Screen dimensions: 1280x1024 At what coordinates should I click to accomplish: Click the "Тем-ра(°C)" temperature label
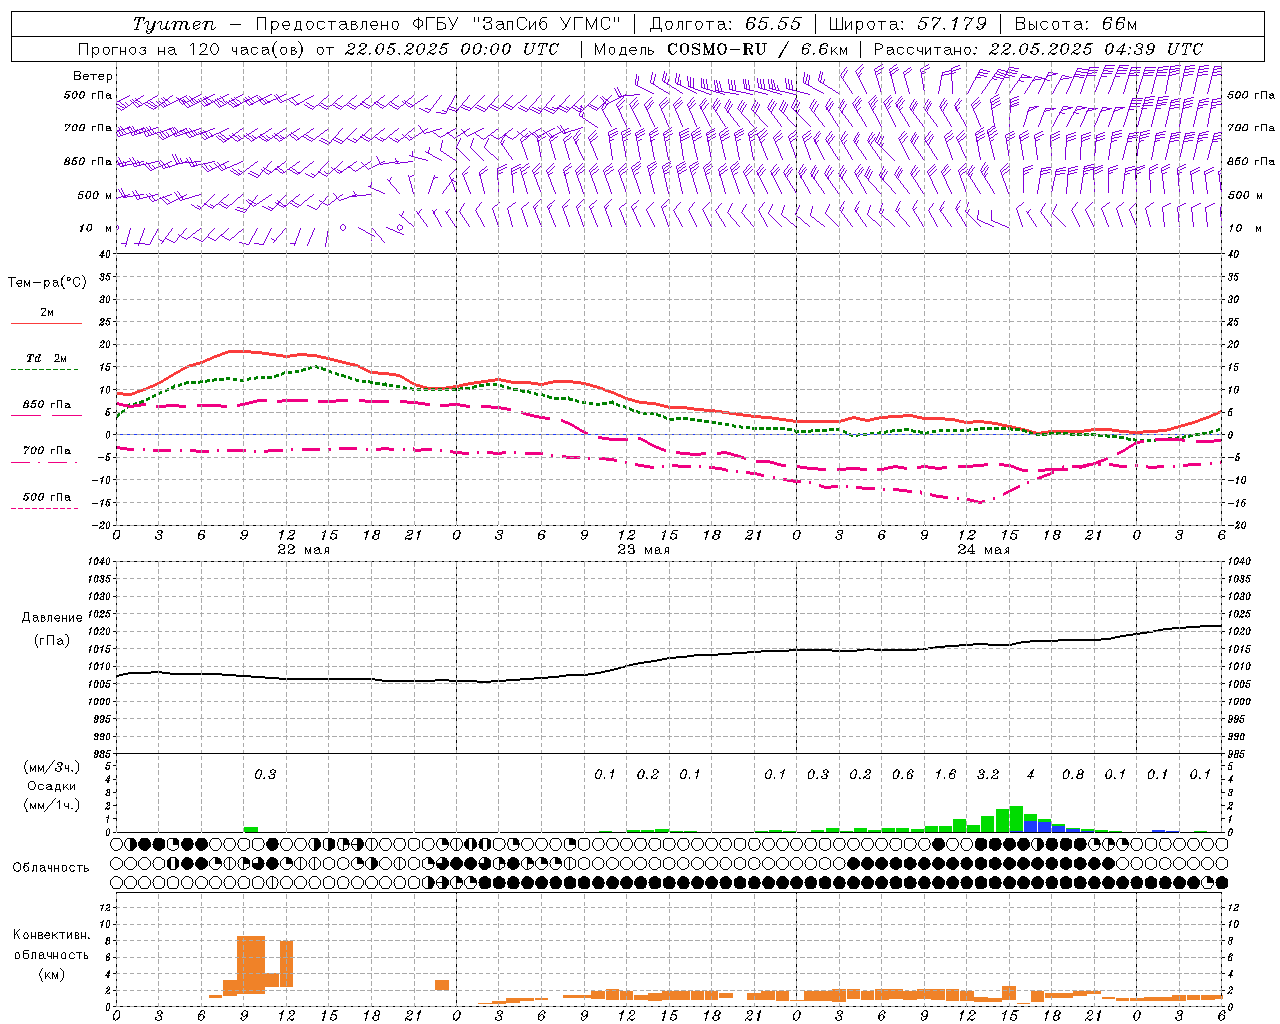tap(47, 282)
